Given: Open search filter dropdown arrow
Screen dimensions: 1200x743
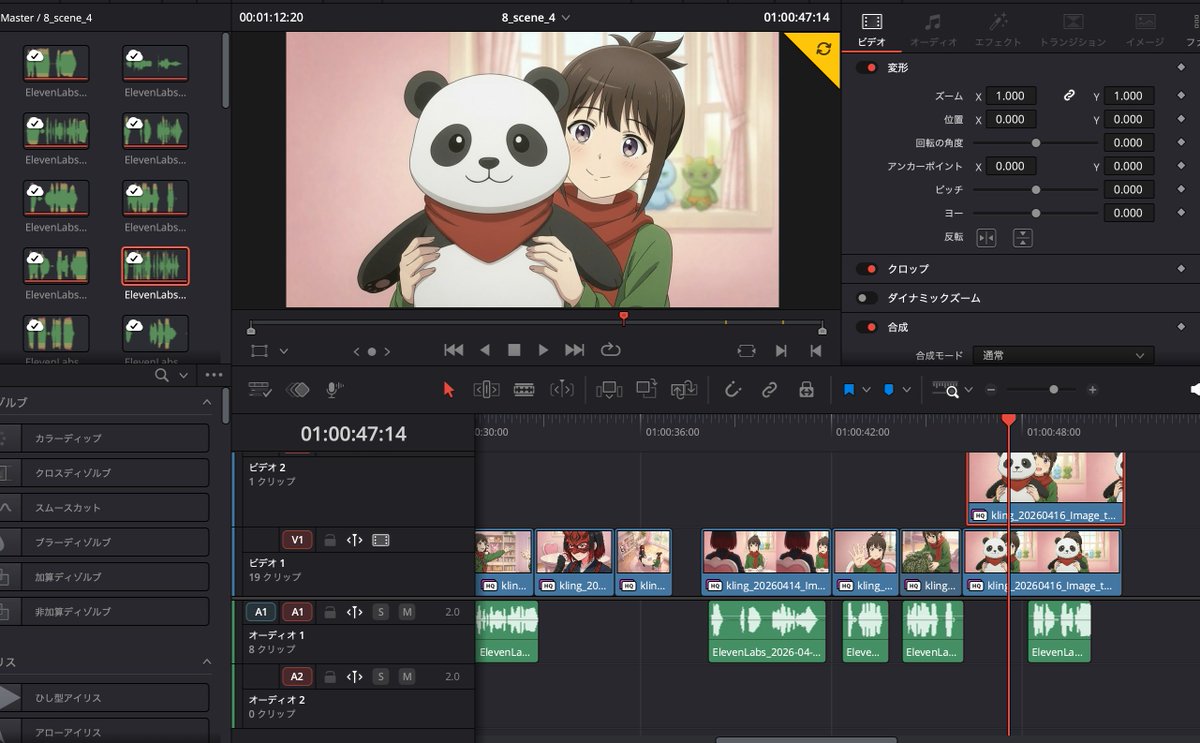Looking at the screenshot, I should pyautogui.click(x=183, y=375).
